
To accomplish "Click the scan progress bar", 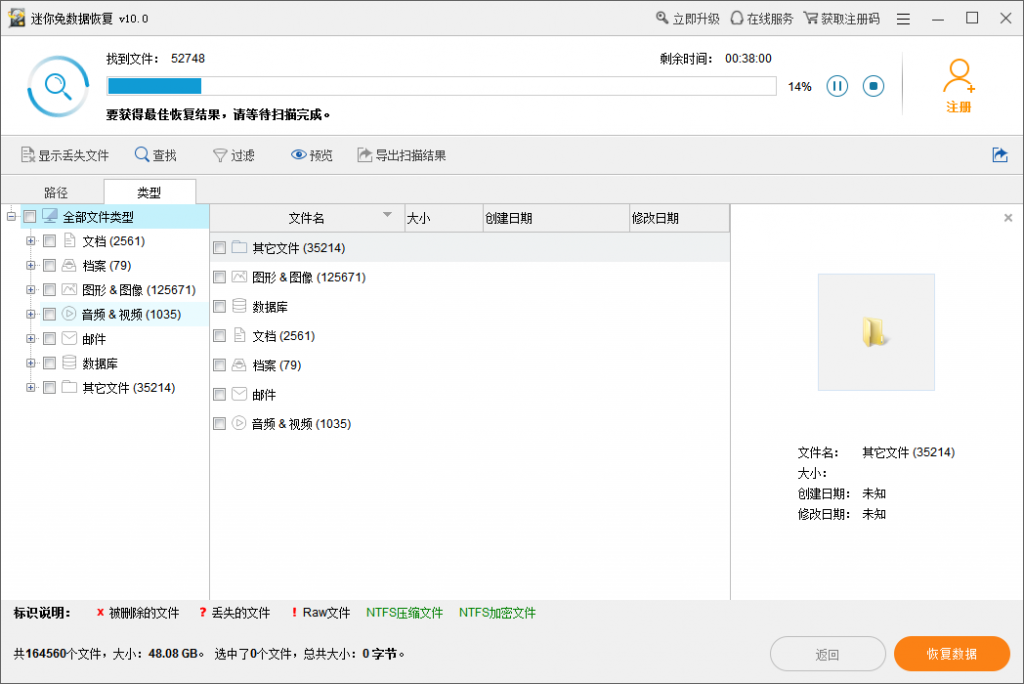I will click(x=441, y=86).
